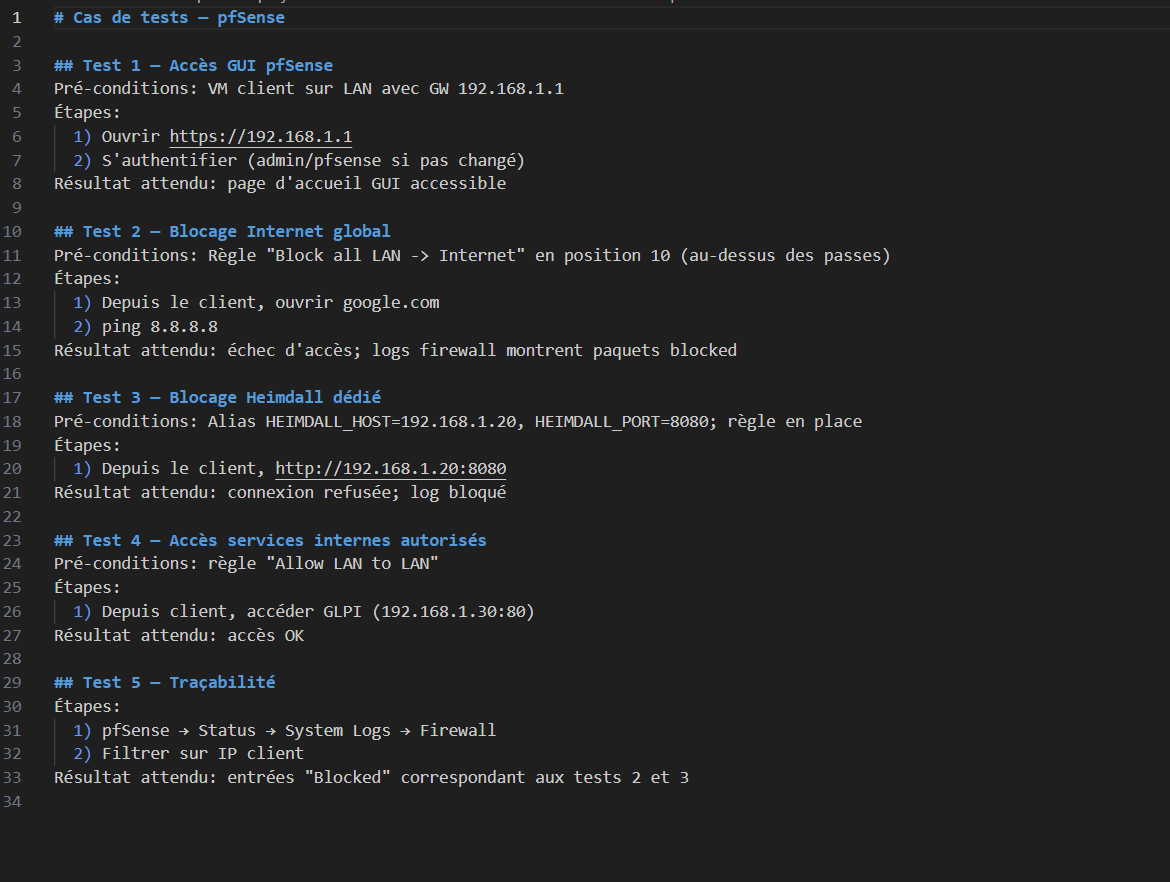Click the "Test 5 — Traçabilité" heading
The image size is (1170, 882).
(x=178, y=683)
